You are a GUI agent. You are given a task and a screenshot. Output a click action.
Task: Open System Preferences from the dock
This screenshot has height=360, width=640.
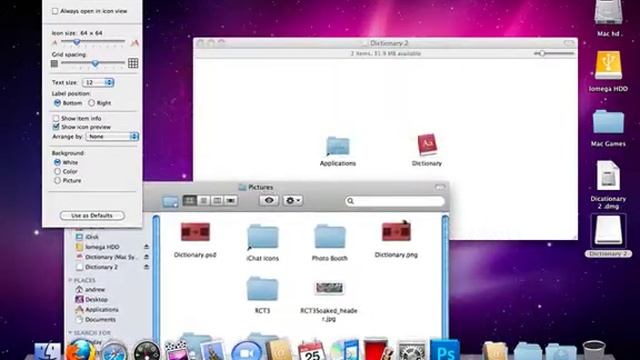411,351
